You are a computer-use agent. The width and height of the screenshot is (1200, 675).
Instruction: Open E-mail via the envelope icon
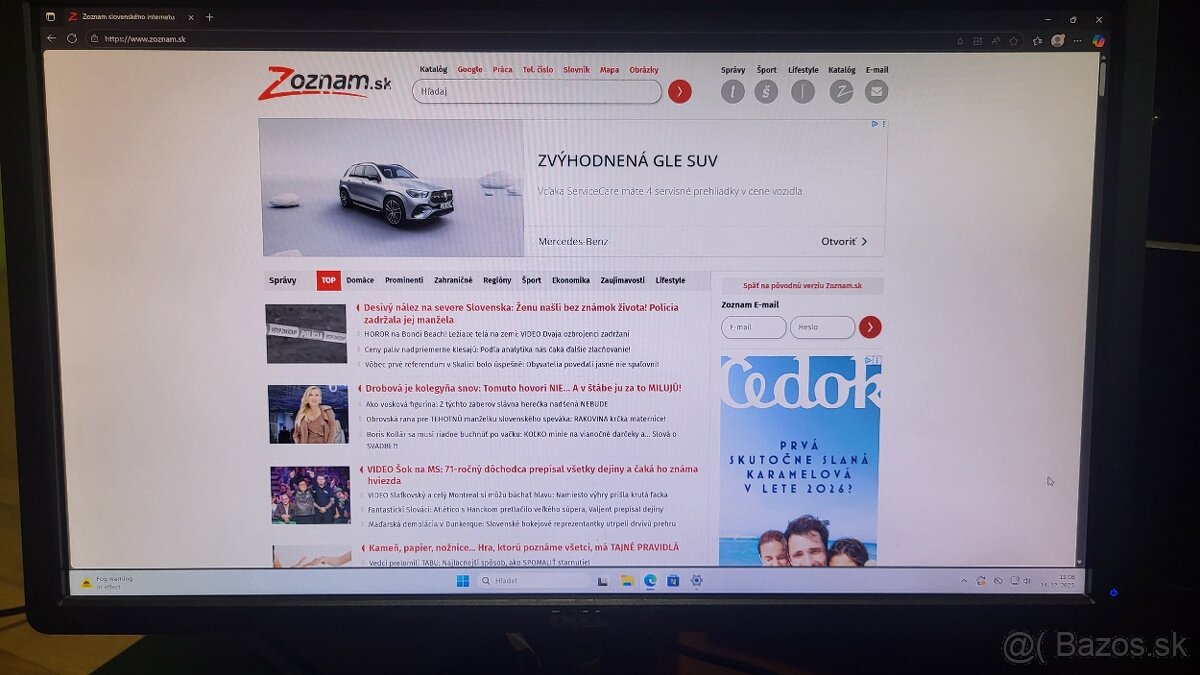tap(876, 91)
